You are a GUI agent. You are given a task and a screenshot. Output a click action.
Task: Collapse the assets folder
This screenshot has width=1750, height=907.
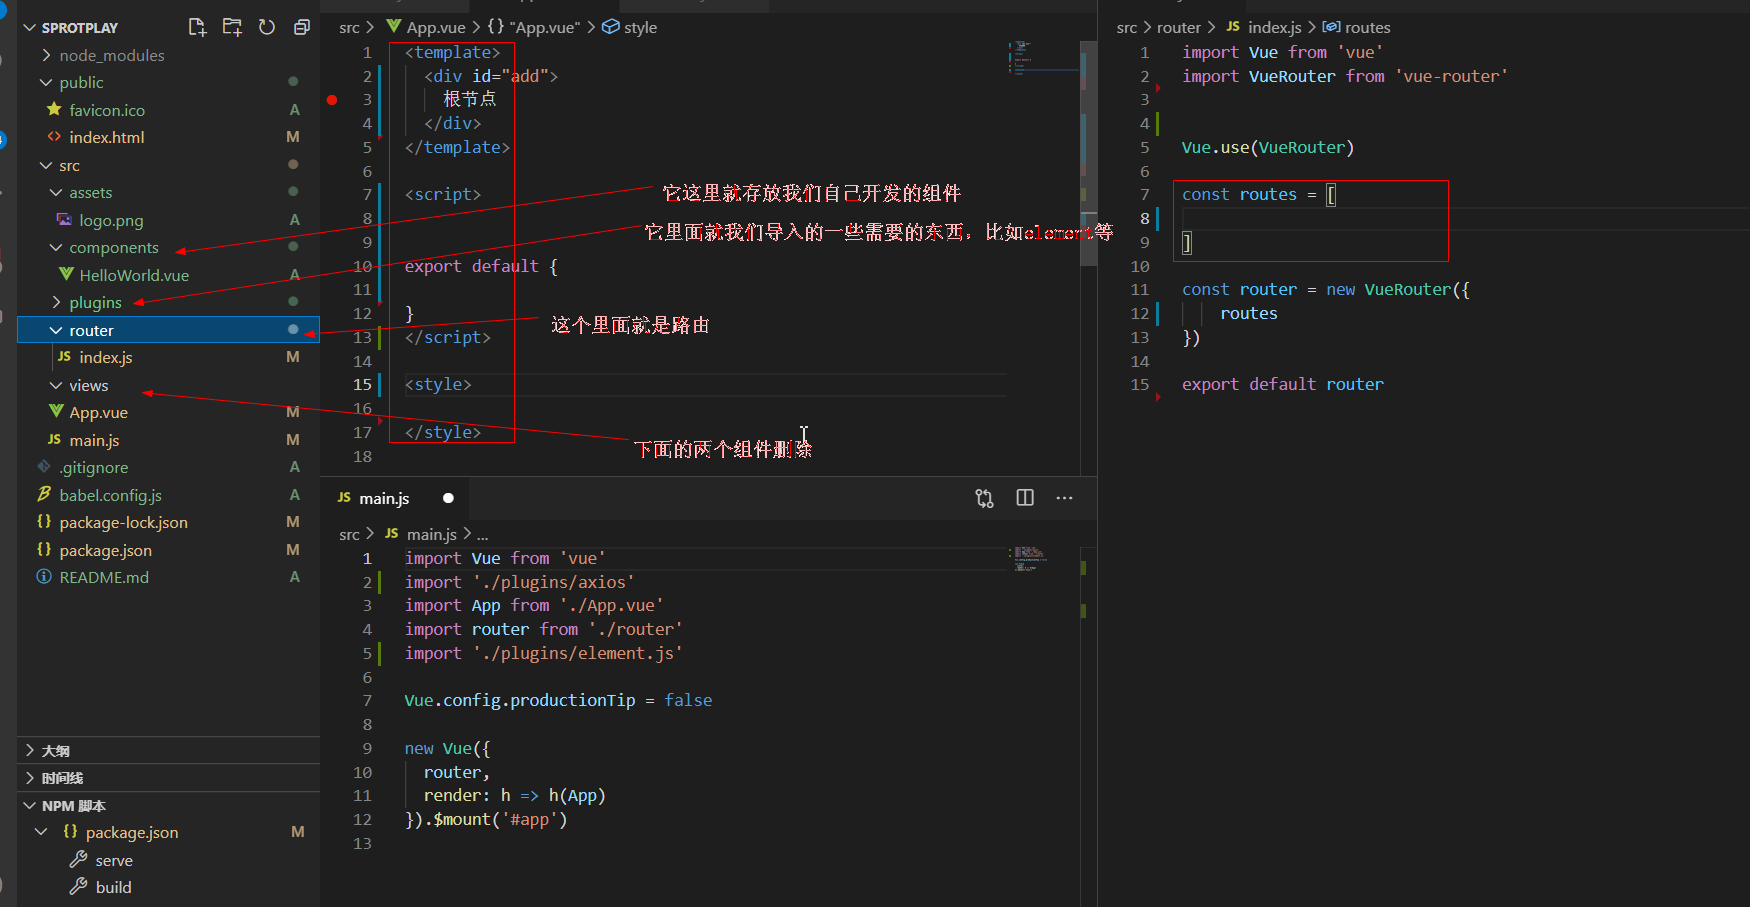[x=56, y=192]
